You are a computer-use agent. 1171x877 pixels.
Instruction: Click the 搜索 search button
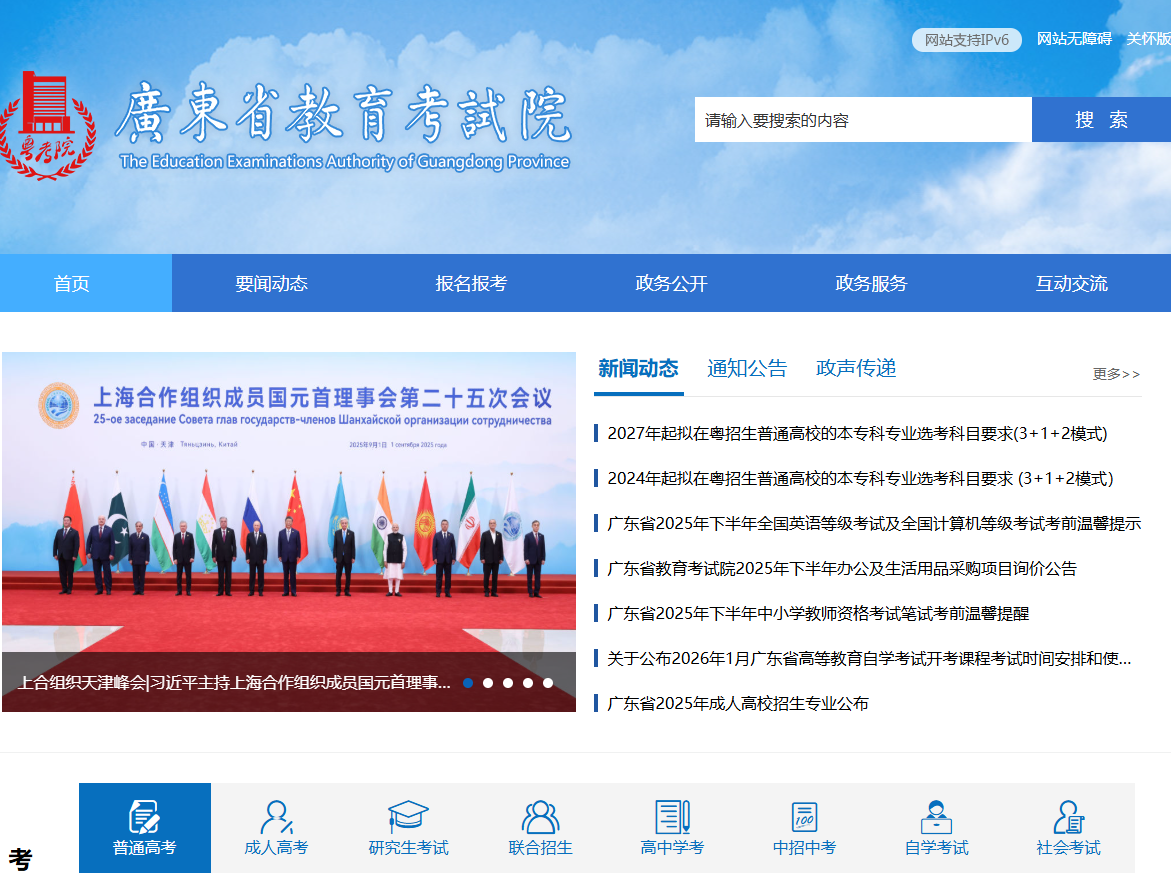[1101, 120]
